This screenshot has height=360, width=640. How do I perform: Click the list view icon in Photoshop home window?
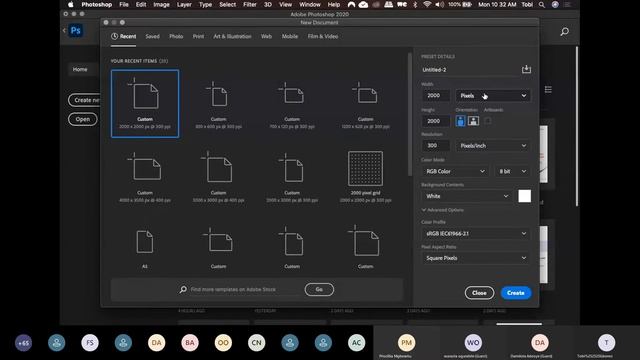click(548, 89)
